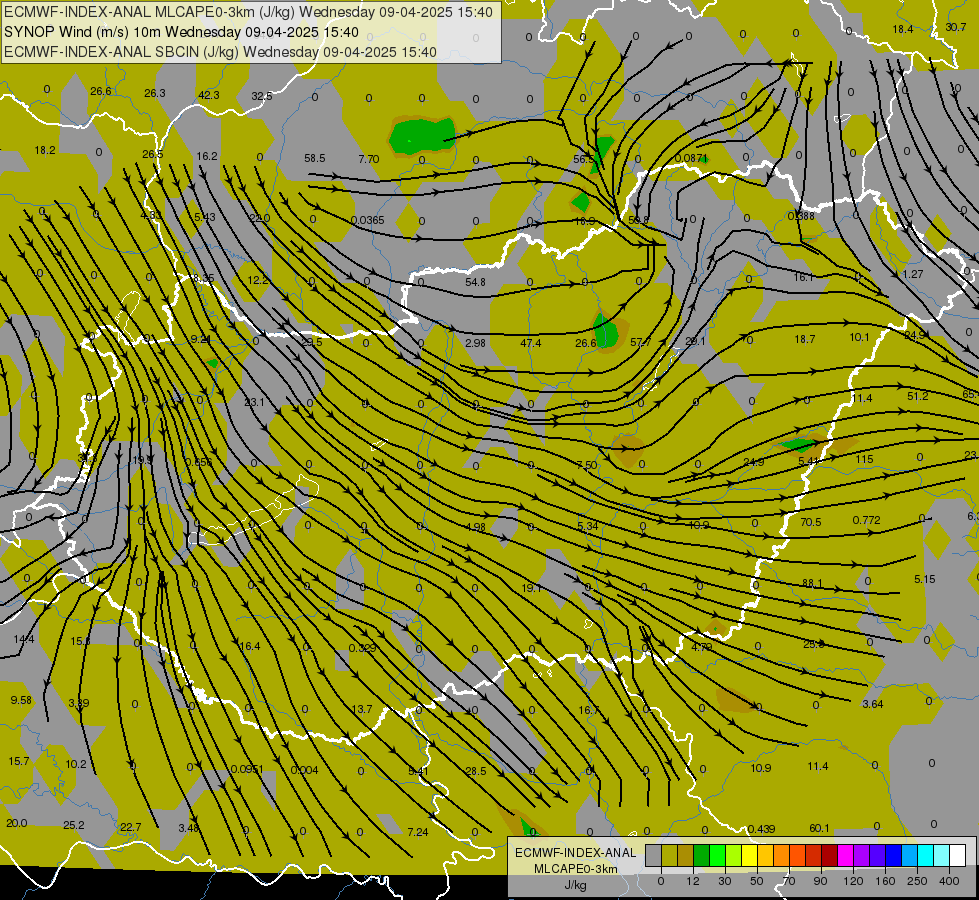Click the map value 0.329
The height and width of the screenshot is (900, 979).
pyautogui.click(x=363, y=648)
